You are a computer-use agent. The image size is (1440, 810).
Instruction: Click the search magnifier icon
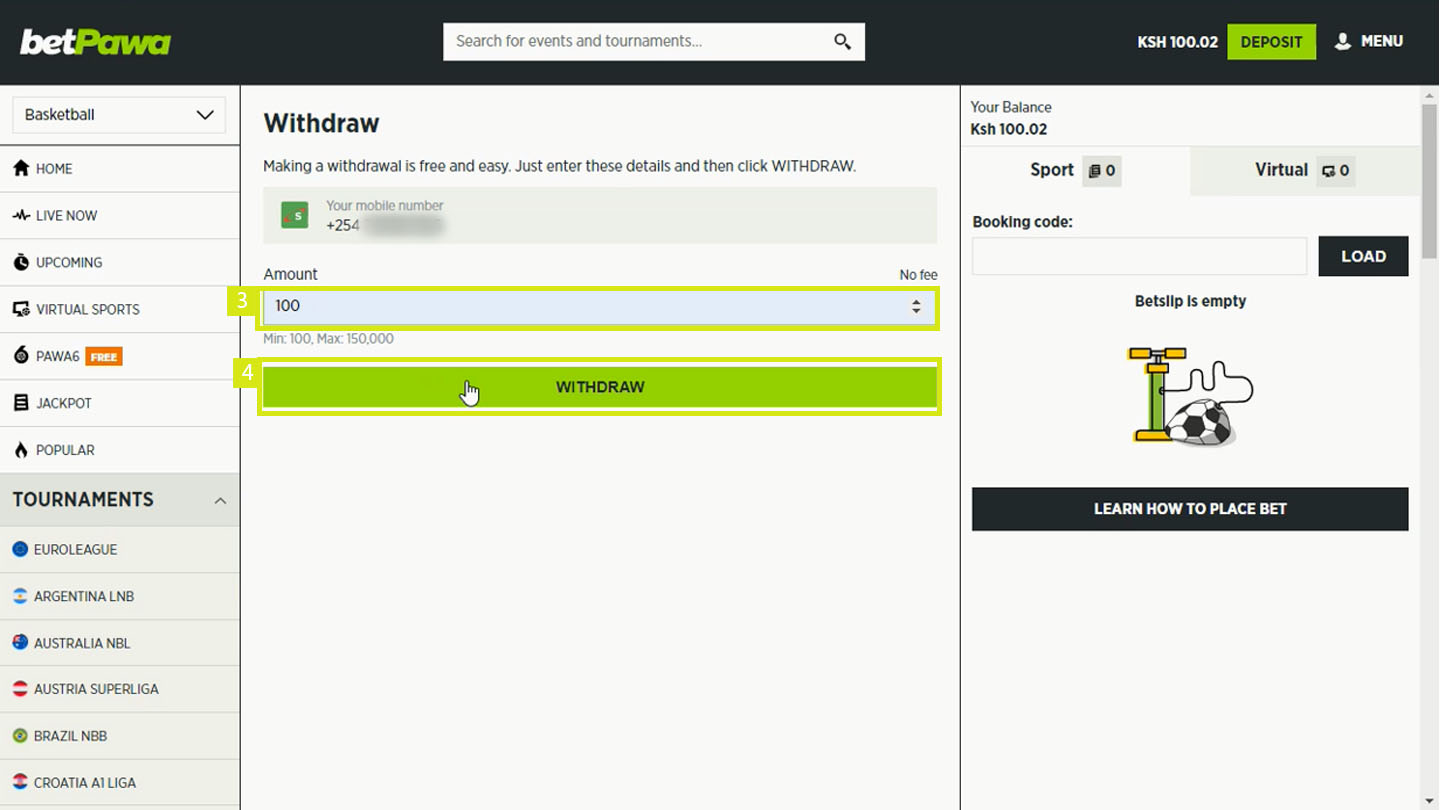842,41
